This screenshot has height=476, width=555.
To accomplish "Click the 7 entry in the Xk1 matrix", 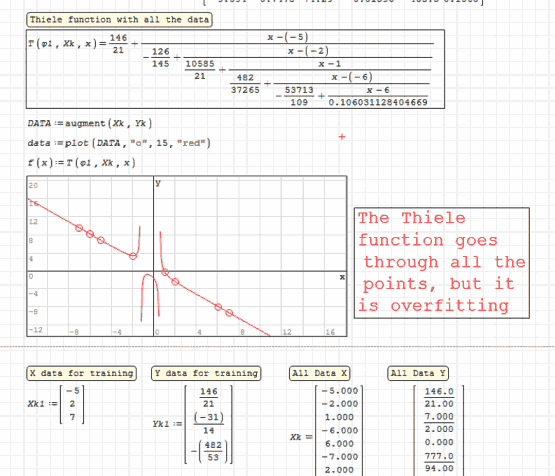I will point(72,417).
